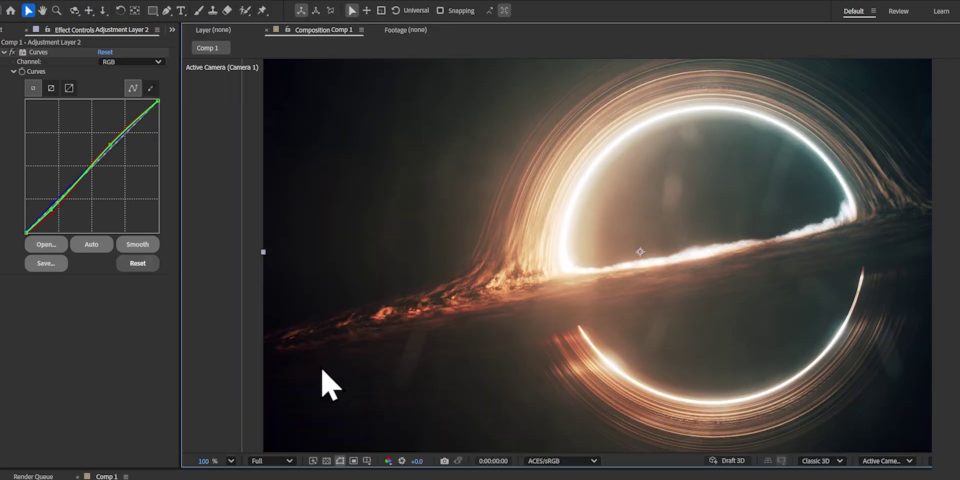Click the Smooth button under curves

pos(137,244)
